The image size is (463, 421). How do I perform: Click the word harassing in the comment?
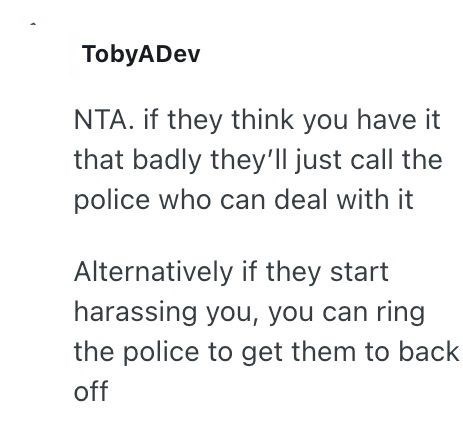[x=135, y=313]
